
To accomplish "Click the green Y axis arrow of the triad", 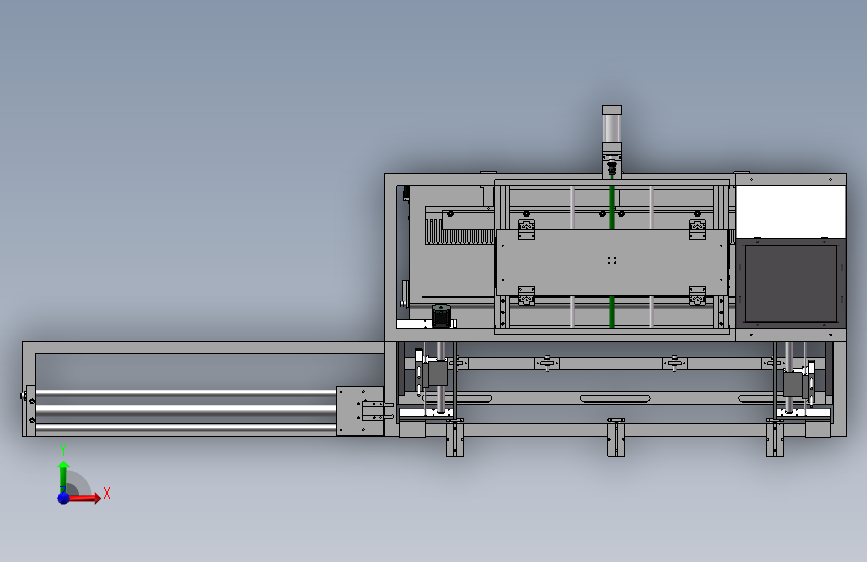I will (x=63, y=476).
